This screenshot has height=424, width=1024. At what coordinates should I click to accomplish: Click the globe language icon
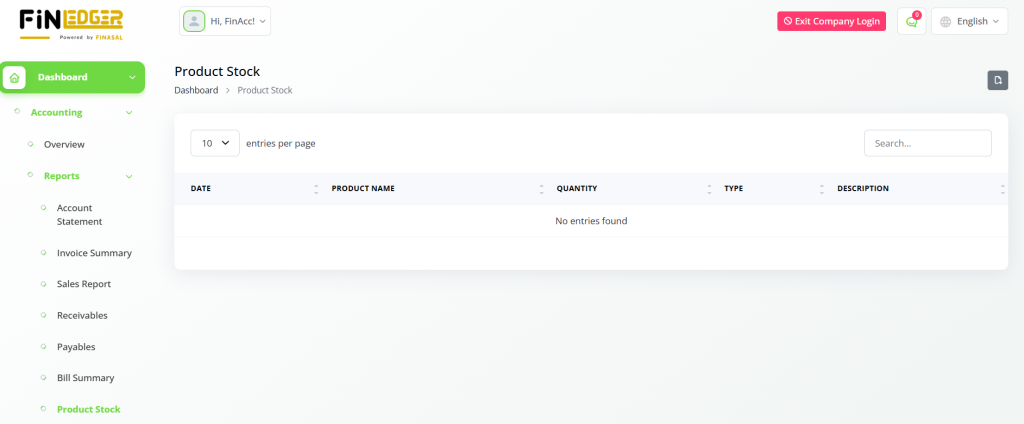945,21
